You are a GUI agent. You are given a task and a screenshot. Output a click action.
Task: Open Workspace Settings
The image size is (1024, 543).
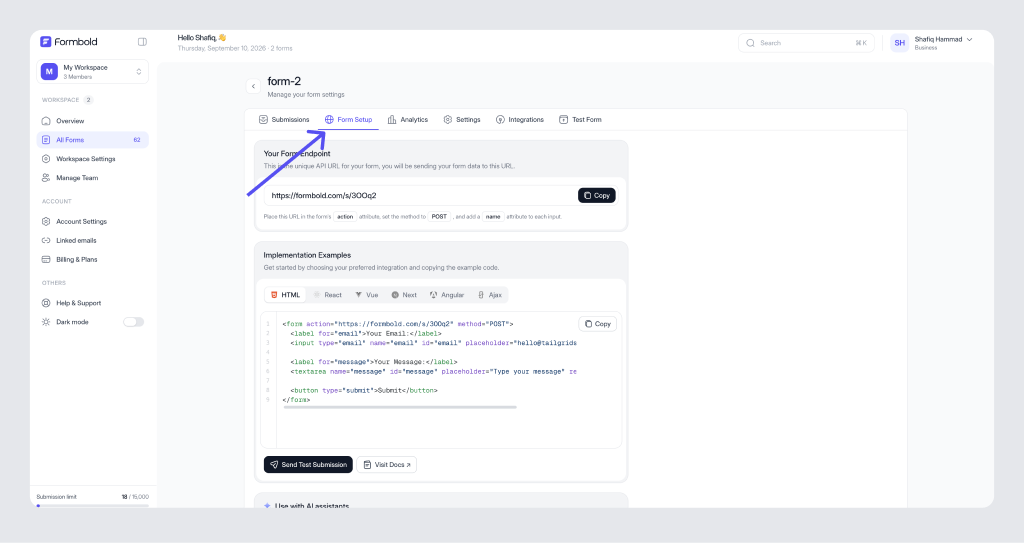pos(93,159)
